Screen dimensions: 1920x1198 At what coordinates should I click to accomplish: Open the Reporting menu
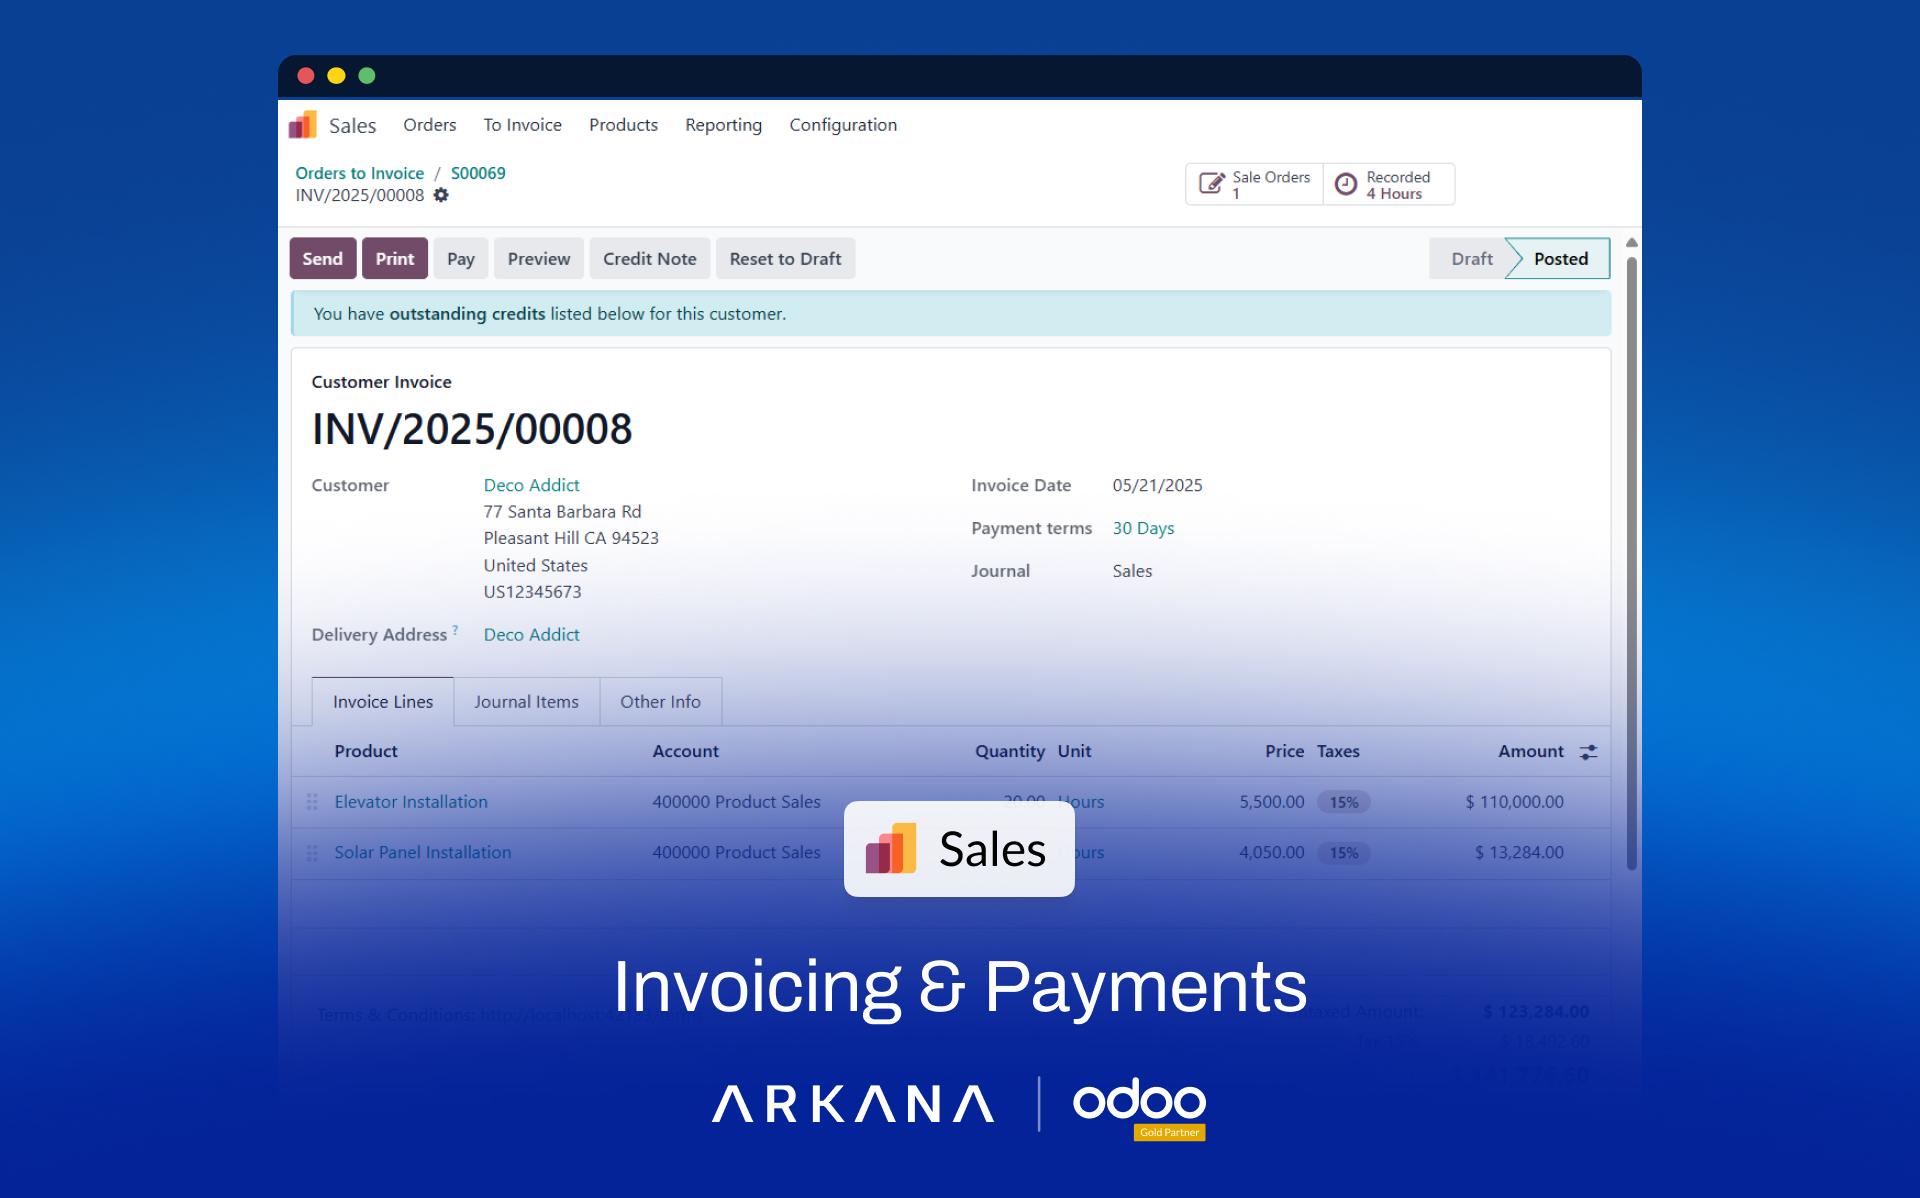click(x=723, y=125)
